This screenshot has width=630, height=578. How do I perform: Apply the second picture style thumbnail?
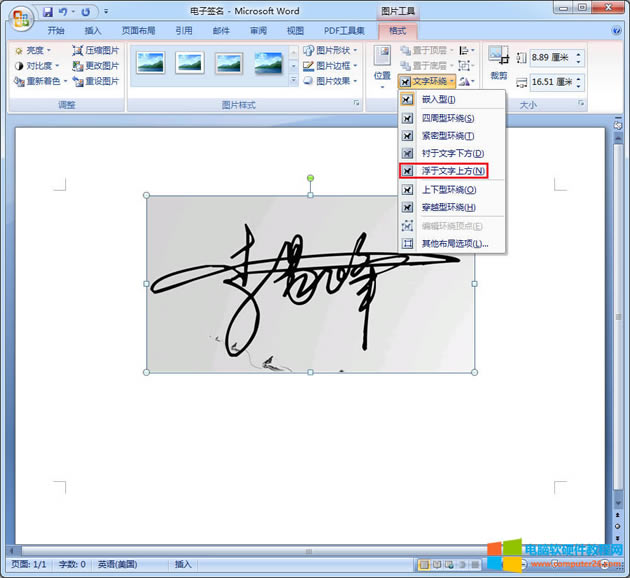(x=190, y=63)
